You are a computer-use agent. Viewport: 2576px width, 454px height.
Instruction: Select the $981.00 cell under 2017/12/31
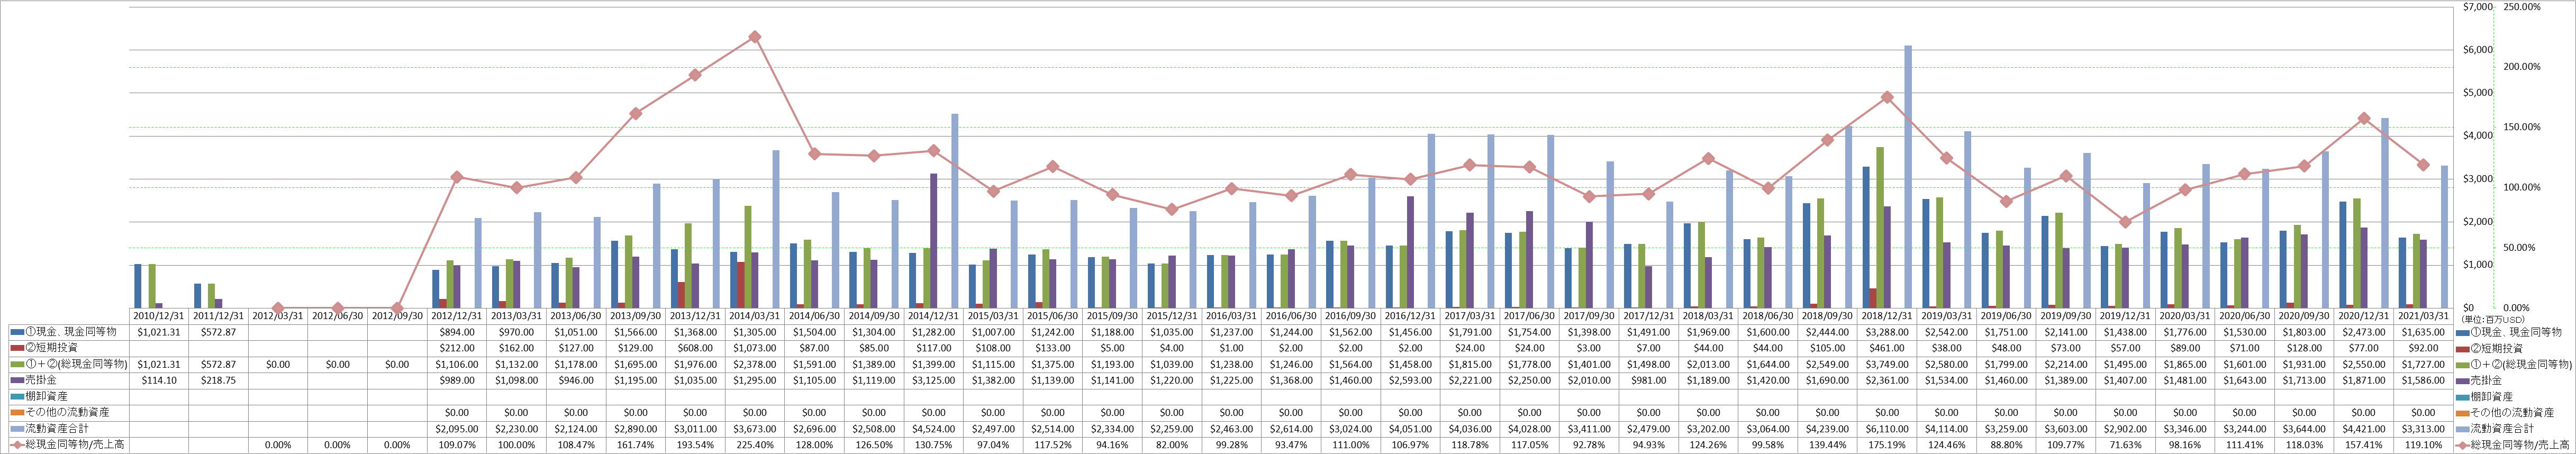[x=1648, y=380]
